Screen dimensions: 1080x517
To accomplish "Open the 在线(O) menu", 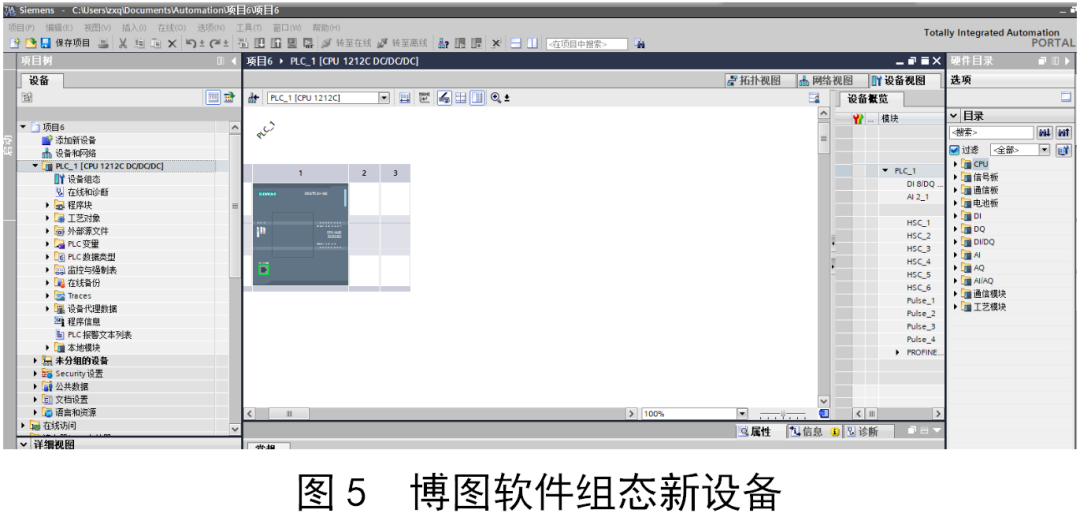I will [x=172, y=28].
